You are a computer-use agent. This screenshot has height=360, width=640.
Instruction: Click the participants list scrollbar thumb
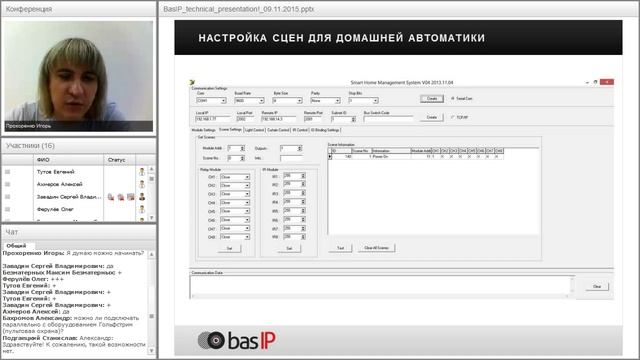(151, 179)
